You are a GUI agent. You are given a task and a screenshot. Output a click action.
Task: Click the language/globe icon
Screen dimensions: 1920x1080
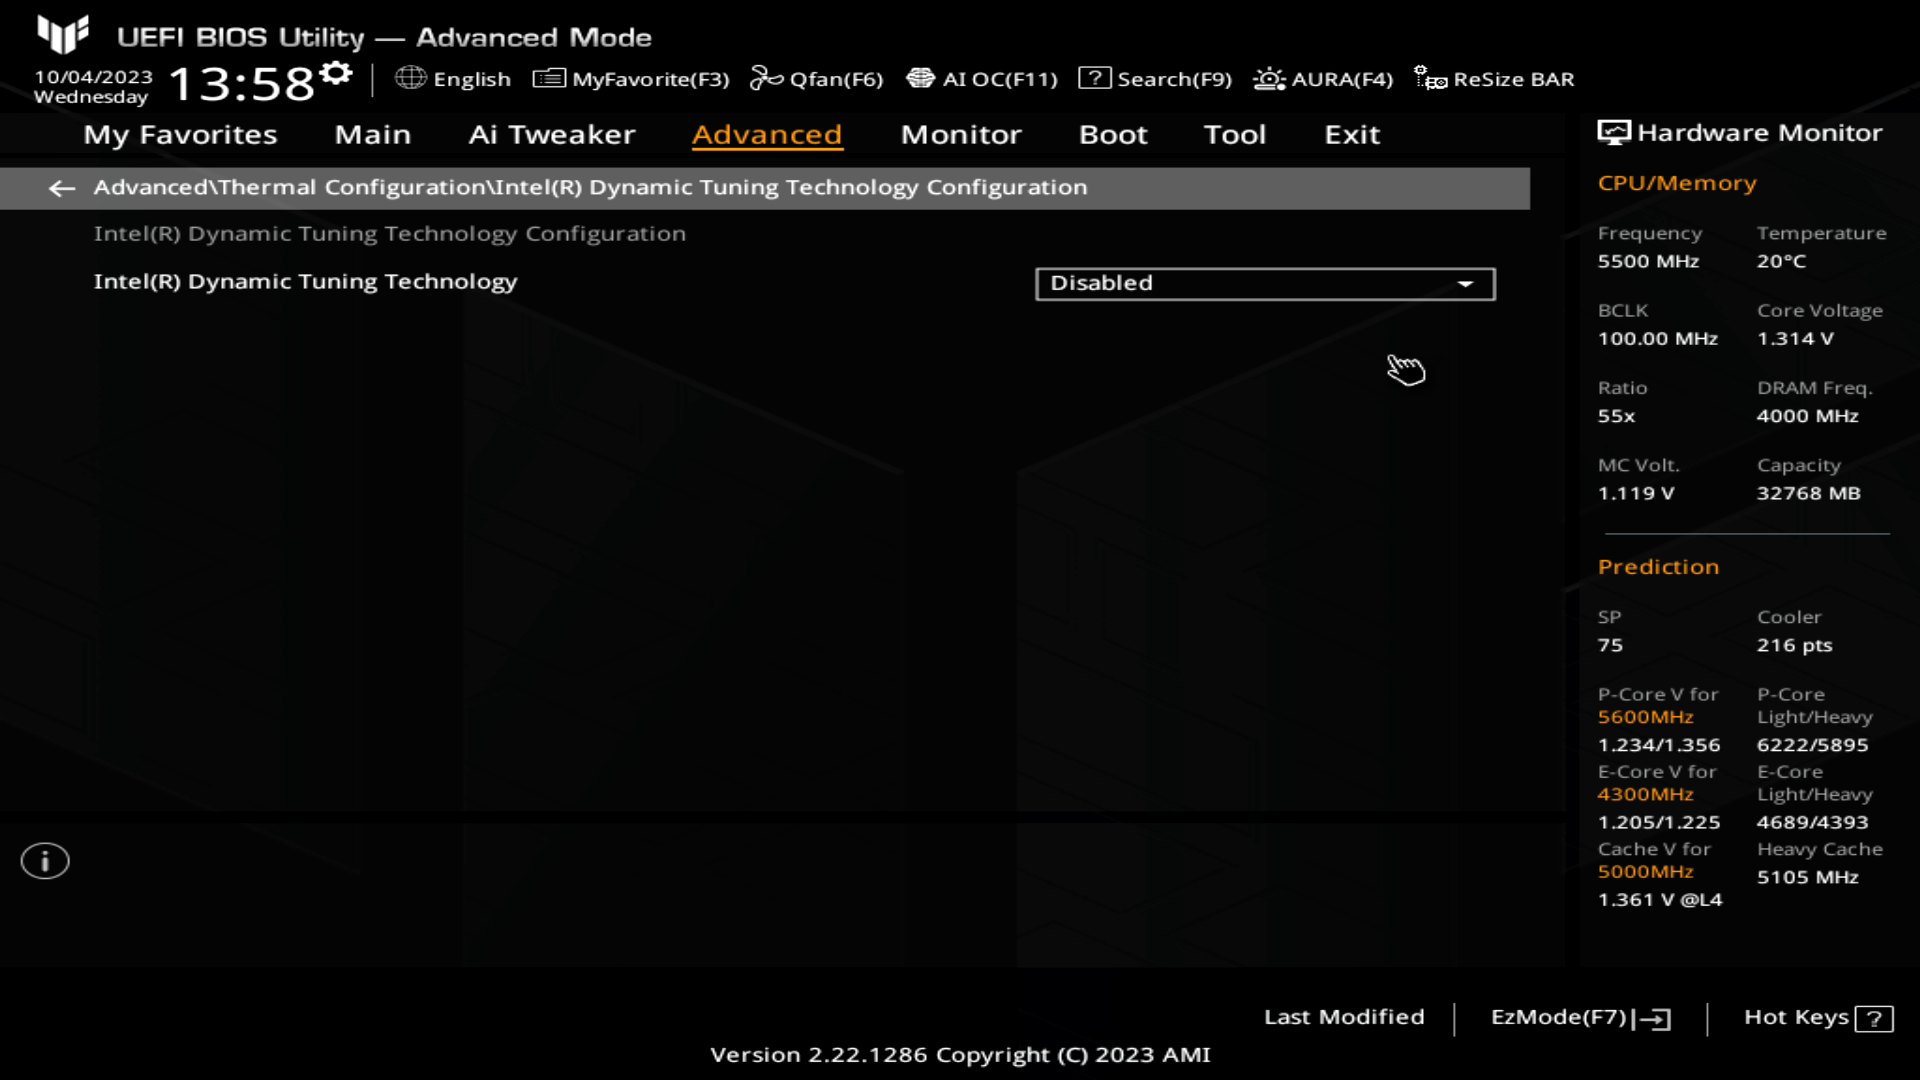coord(409,79)
